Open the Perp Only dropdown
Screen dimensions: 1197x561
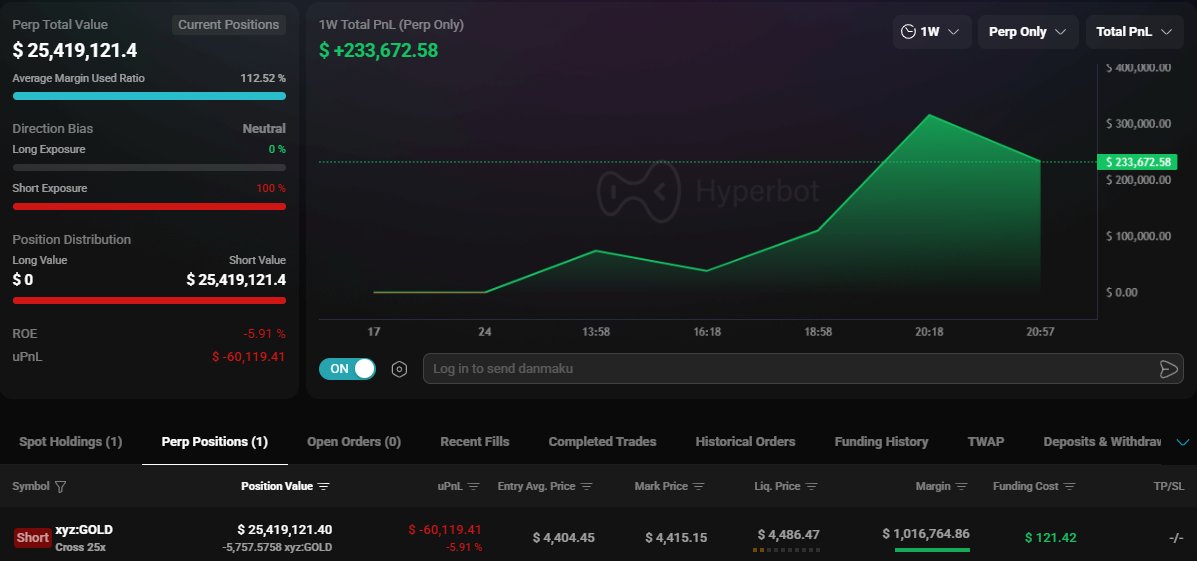tap(1028, 32)
